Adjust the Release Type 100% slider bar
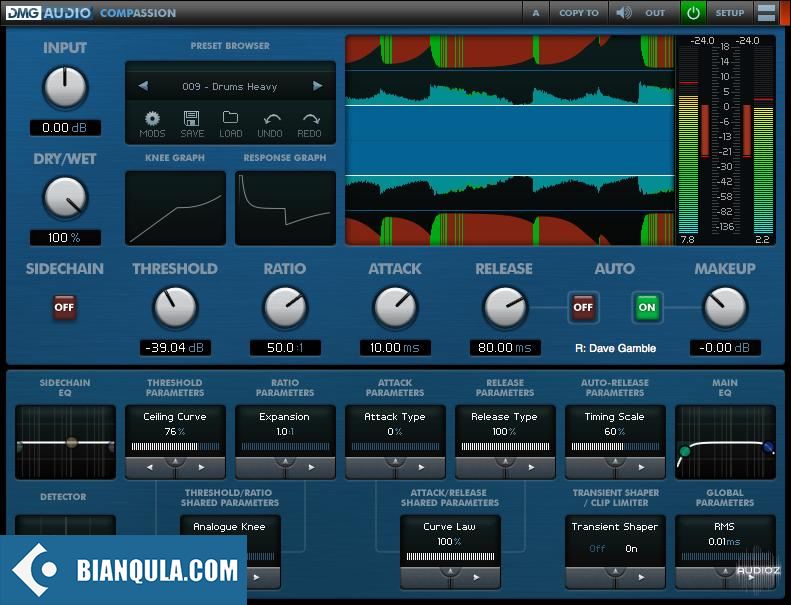 (x=505, y=447)
